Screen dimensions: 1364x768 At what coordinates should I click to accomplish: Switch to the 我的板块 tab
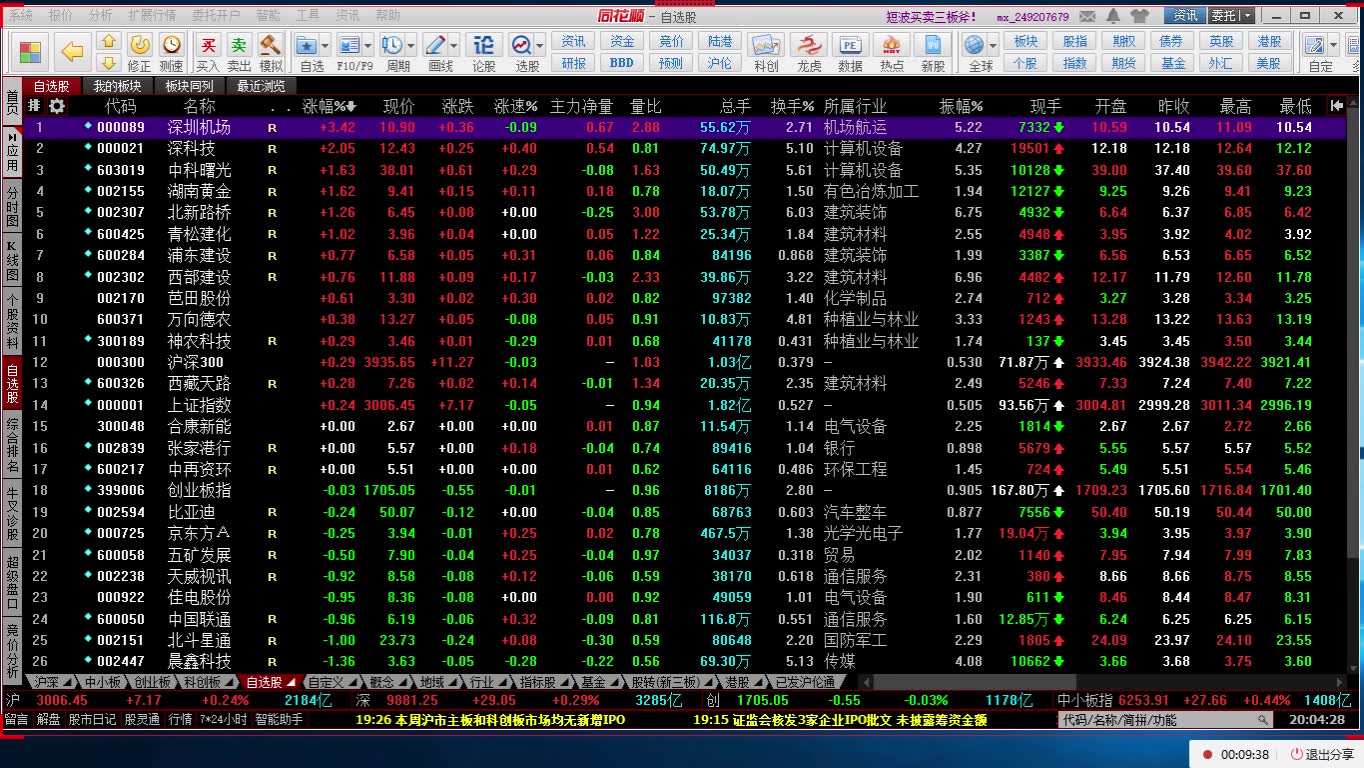(118, 86)
